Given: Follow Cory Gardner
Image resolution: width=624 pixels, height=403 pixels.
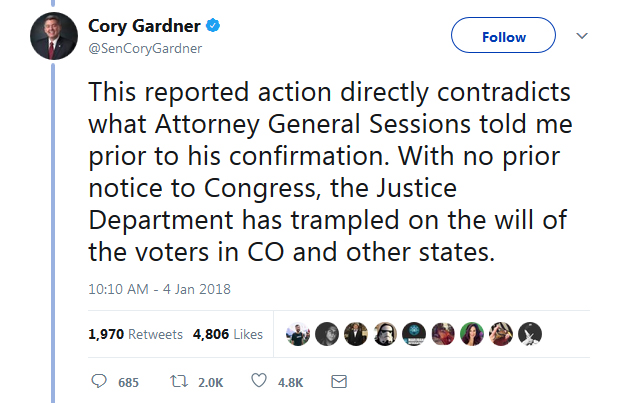Looking at the screenshot, I should (x=504, y=37).
